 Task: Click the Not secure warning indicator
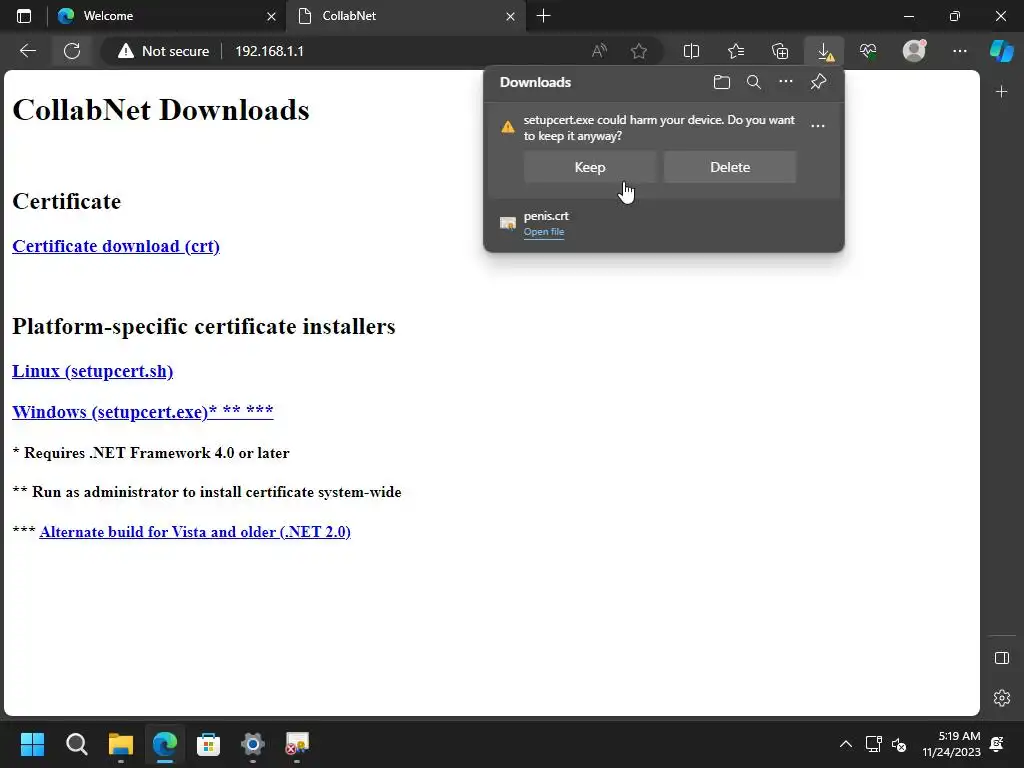pyautogui.click(x=163, y=51)
